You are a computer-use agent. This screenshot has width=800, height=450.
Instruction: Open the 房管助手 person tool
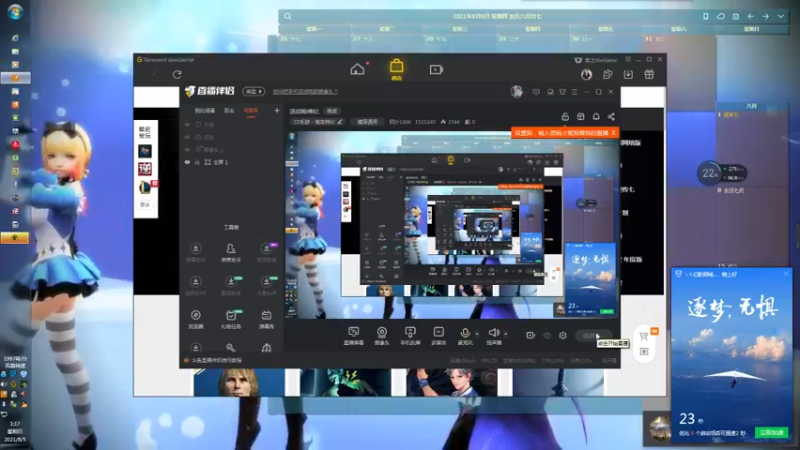point(231,252)
